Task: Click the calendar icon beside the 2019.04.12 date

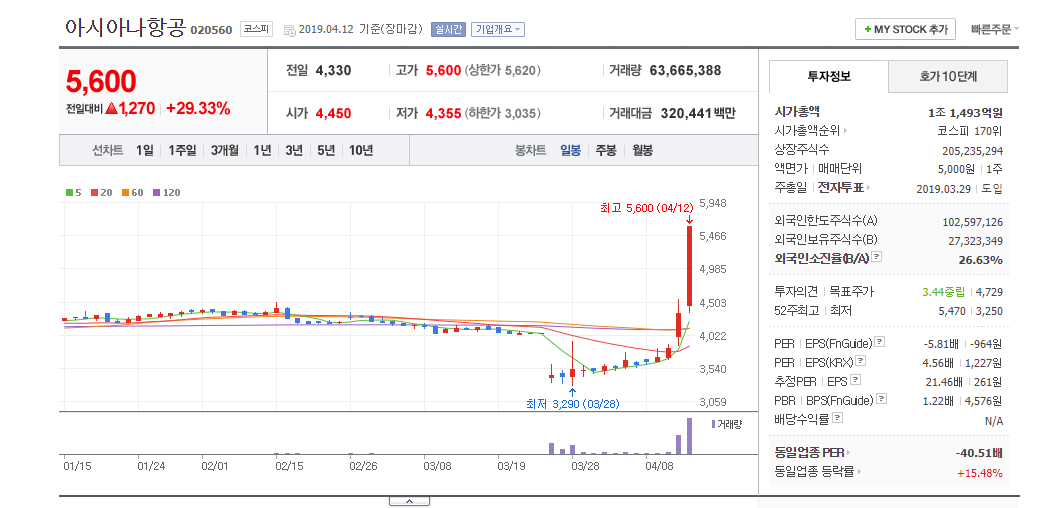Action: 290,30
